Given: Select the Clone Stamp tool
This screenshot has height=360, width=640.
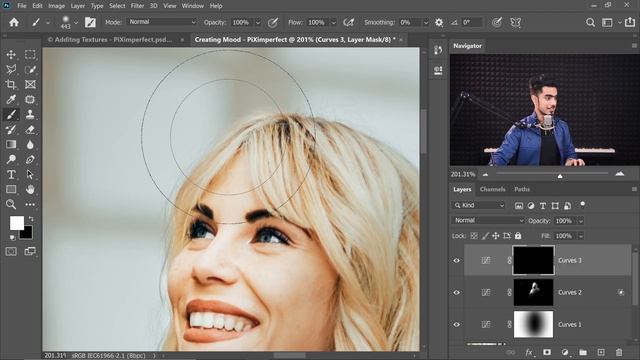Looking at the screenshot, I should click(30, 115).
